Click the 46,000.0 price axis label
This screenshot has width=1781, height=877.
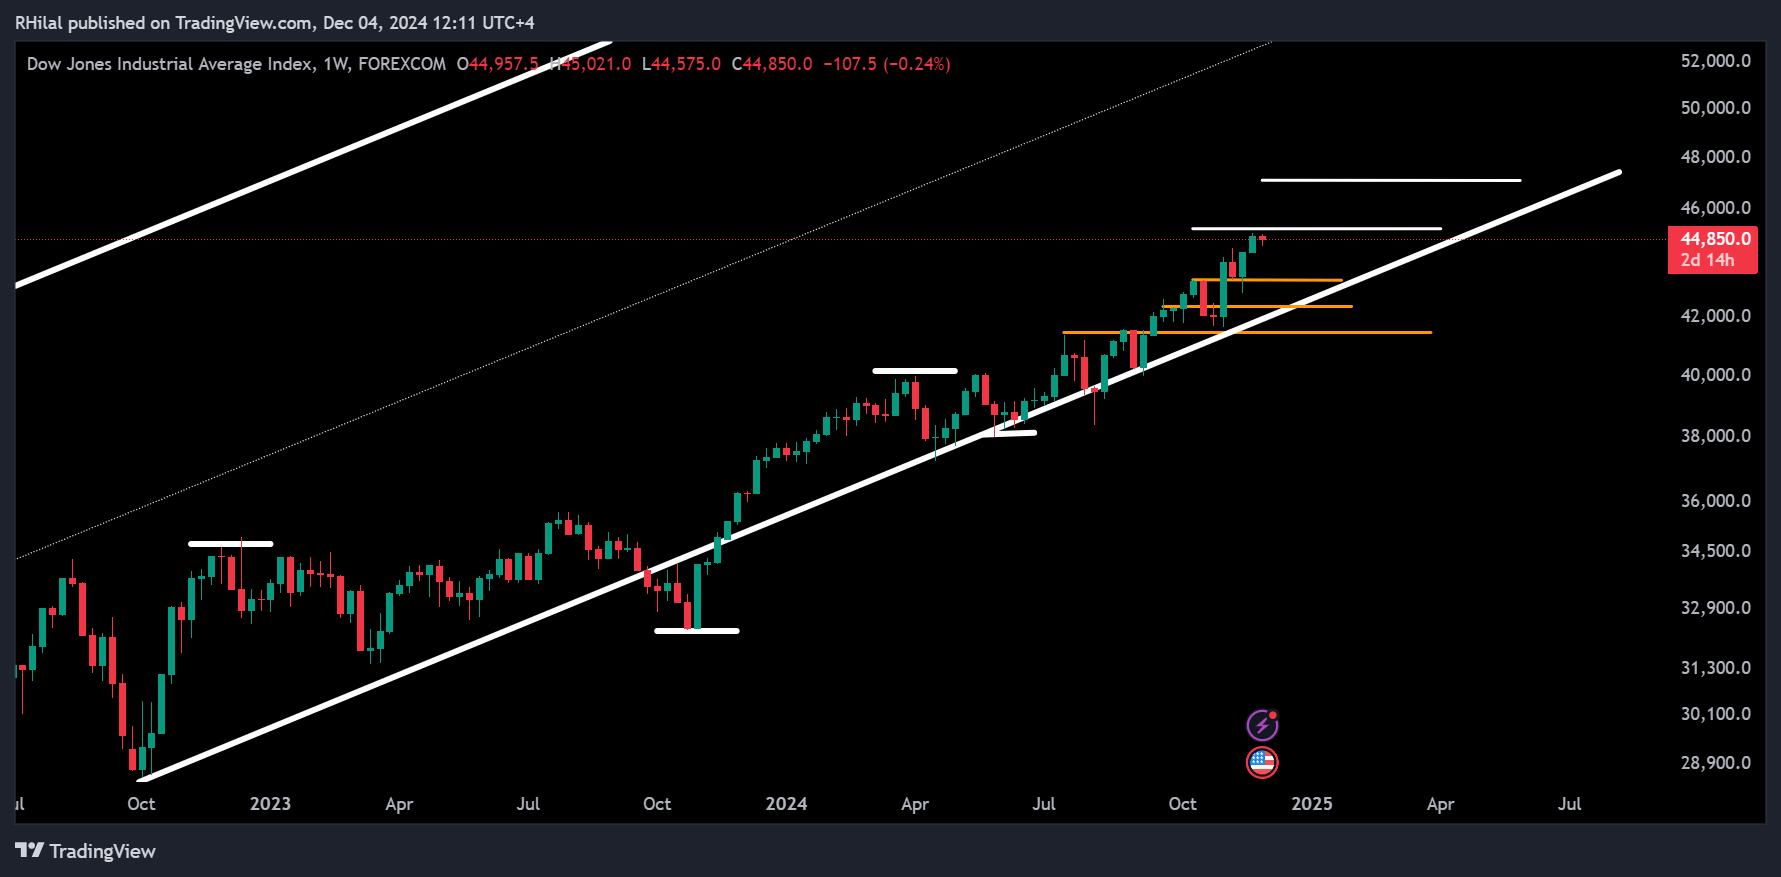[x=1716, y=208]
